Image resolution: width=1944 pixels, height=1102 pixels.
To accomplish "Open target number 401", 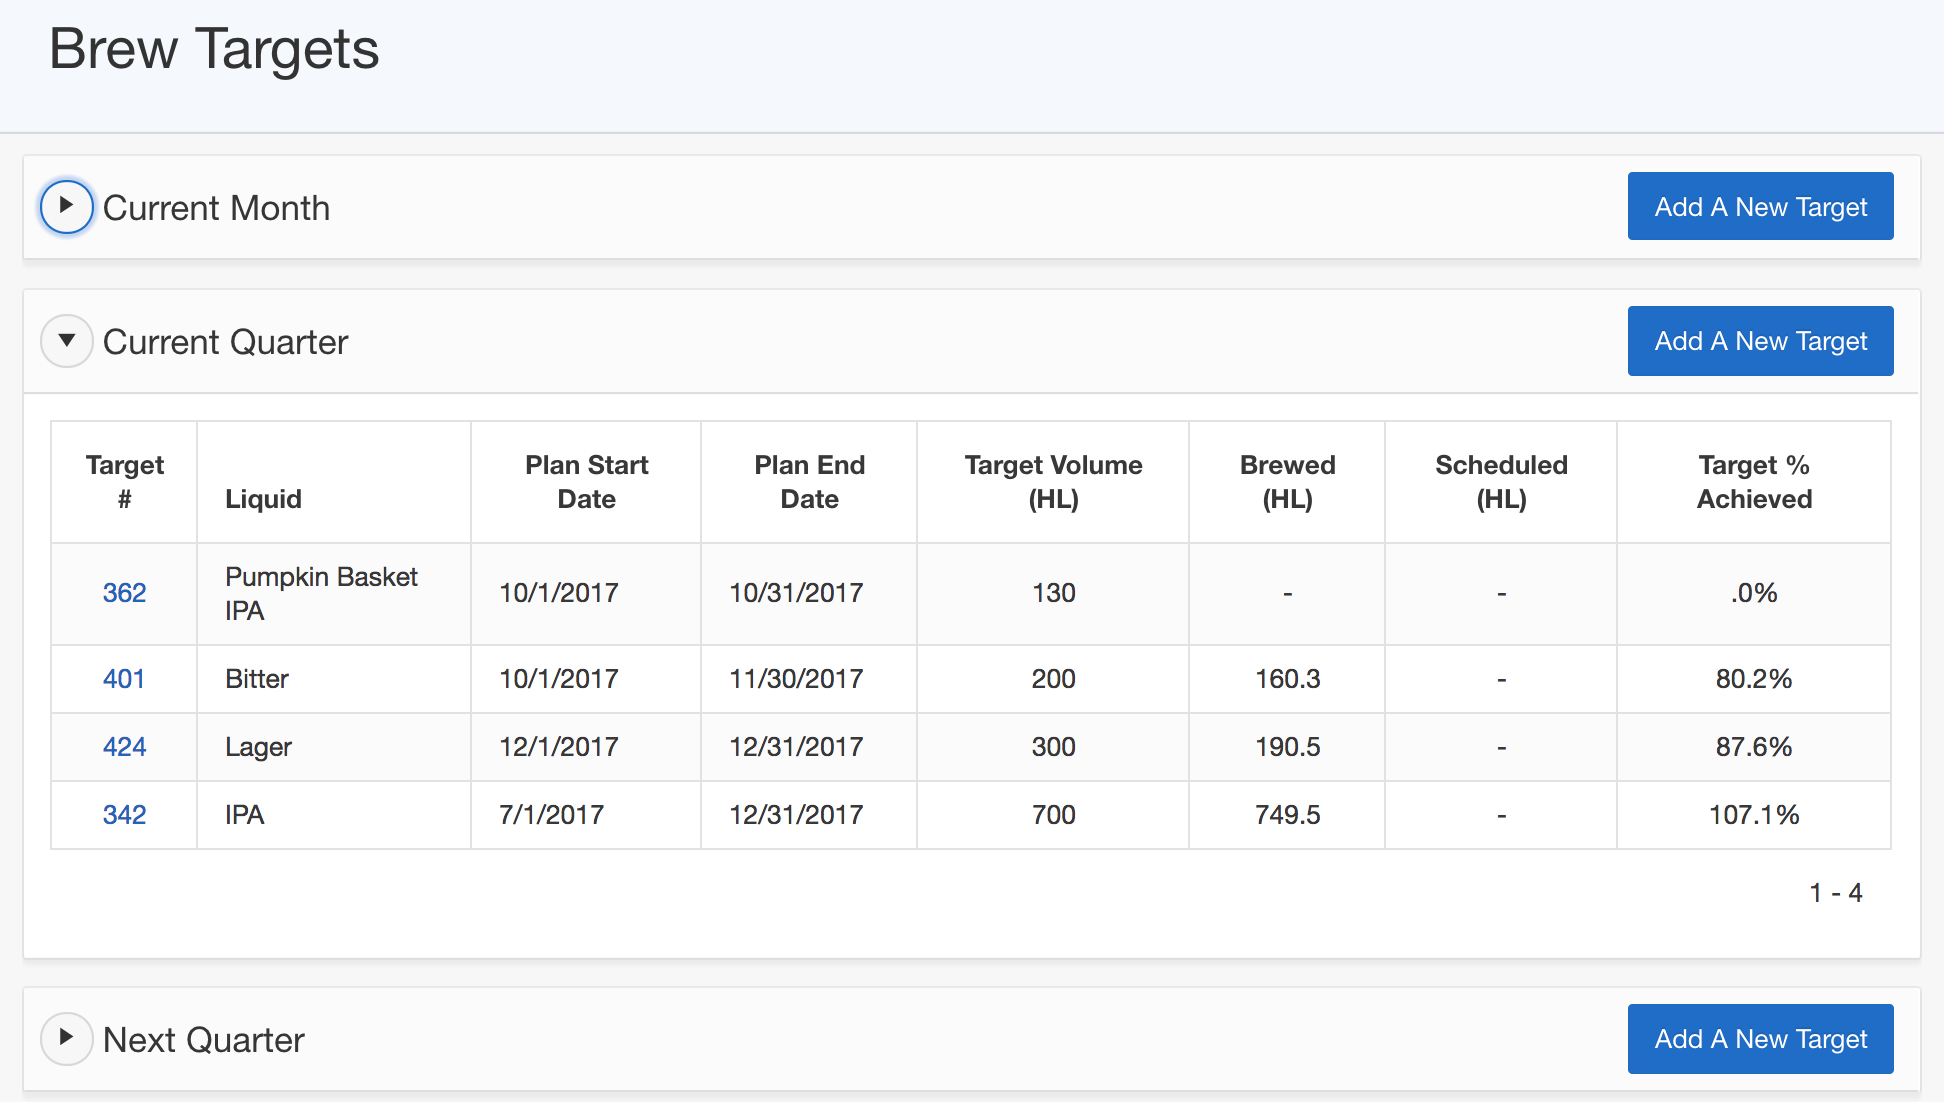I will click(x=124, y=679).
